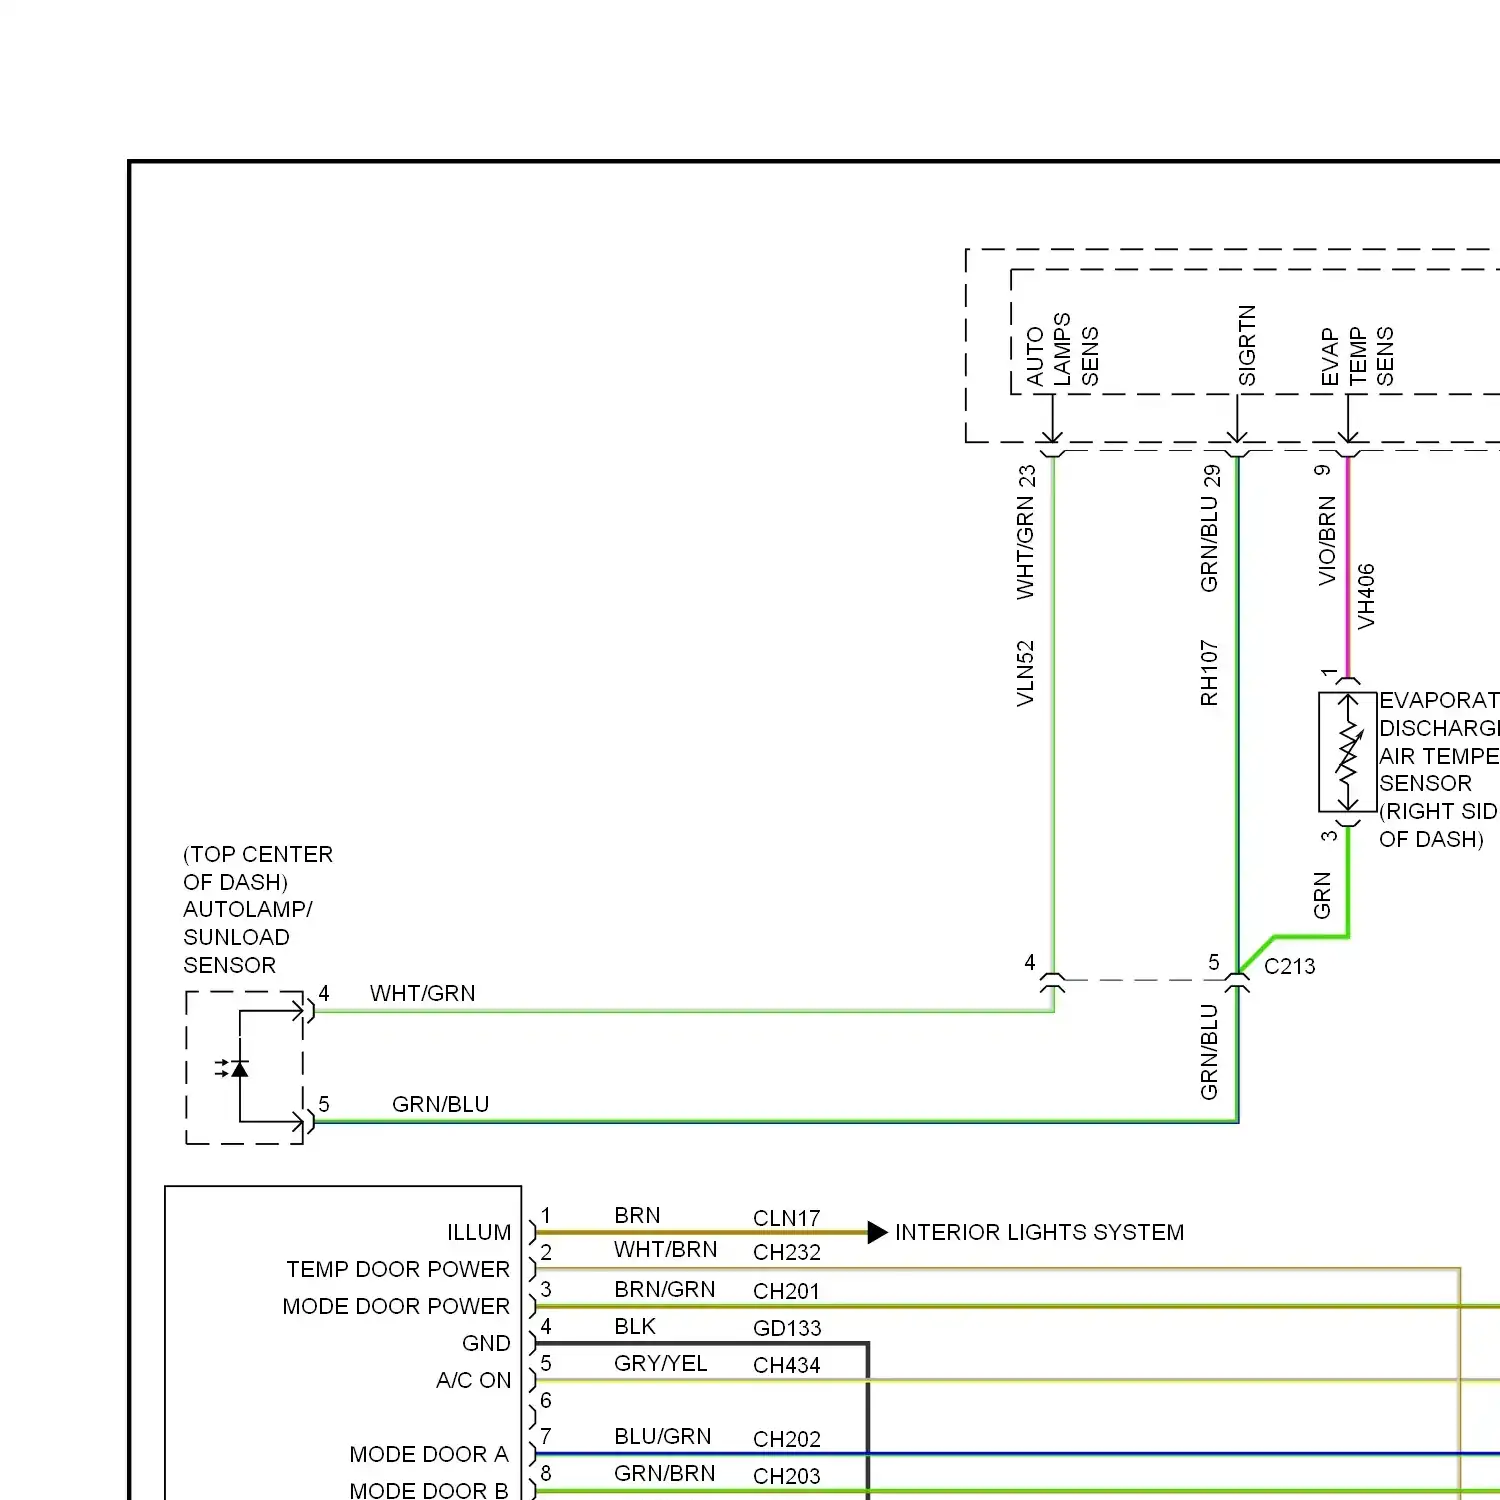Select the TEMP DOOR POWER terminal label
The image size is (1500, 1500).
pos(398,1269)
